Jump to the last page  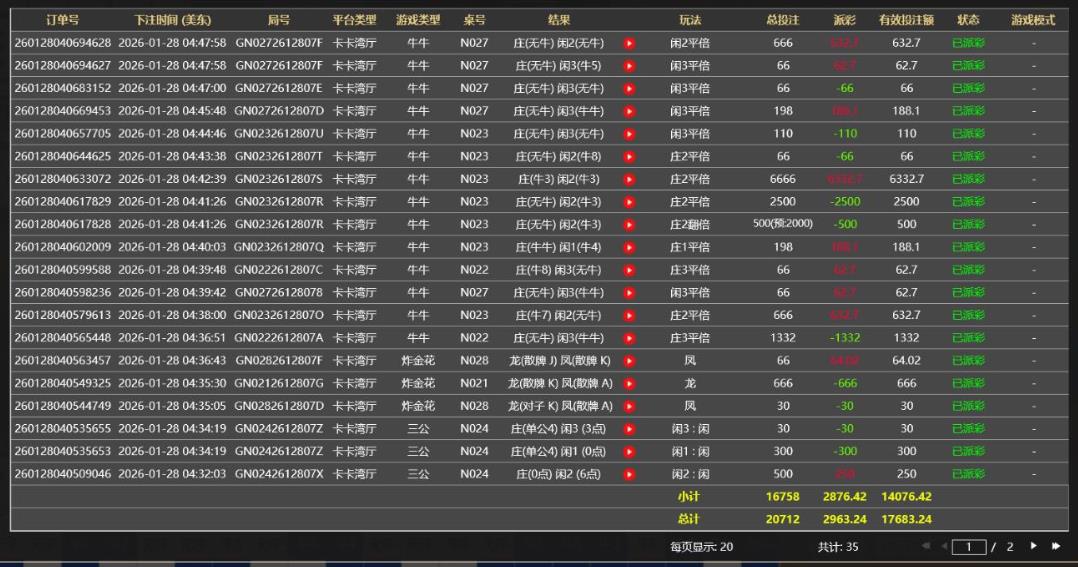[1055, 547]
